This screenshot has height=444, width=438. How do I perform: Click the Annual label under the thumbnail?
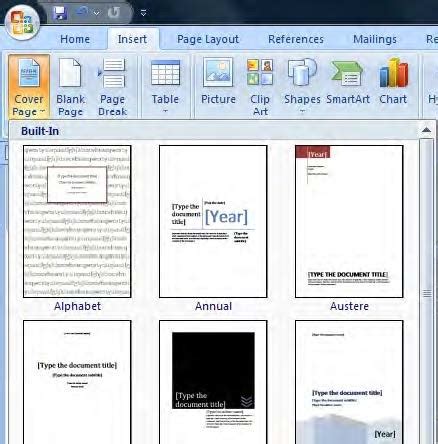pyautogui.click(x=213, y=306)
